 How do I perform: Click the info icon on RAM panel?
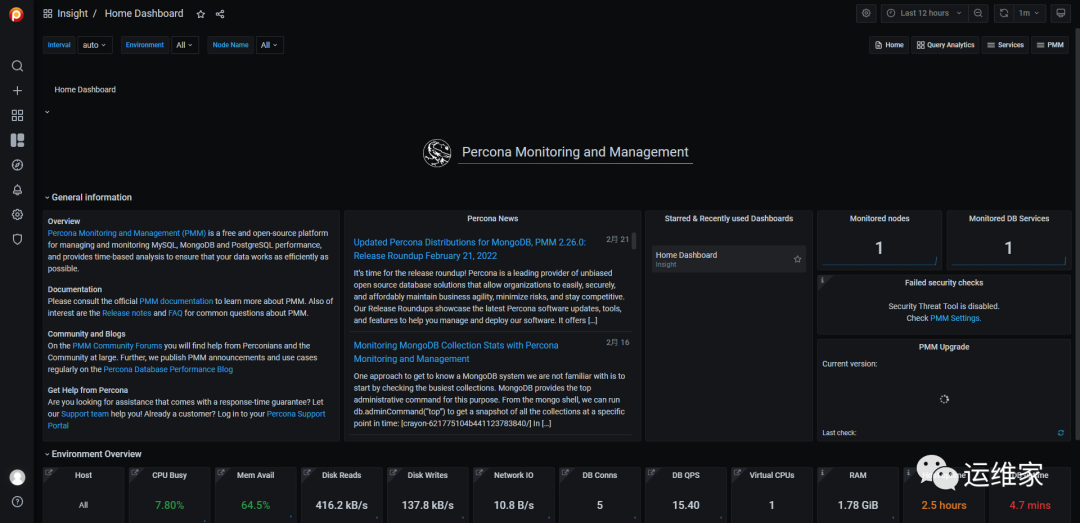point(822,472)
